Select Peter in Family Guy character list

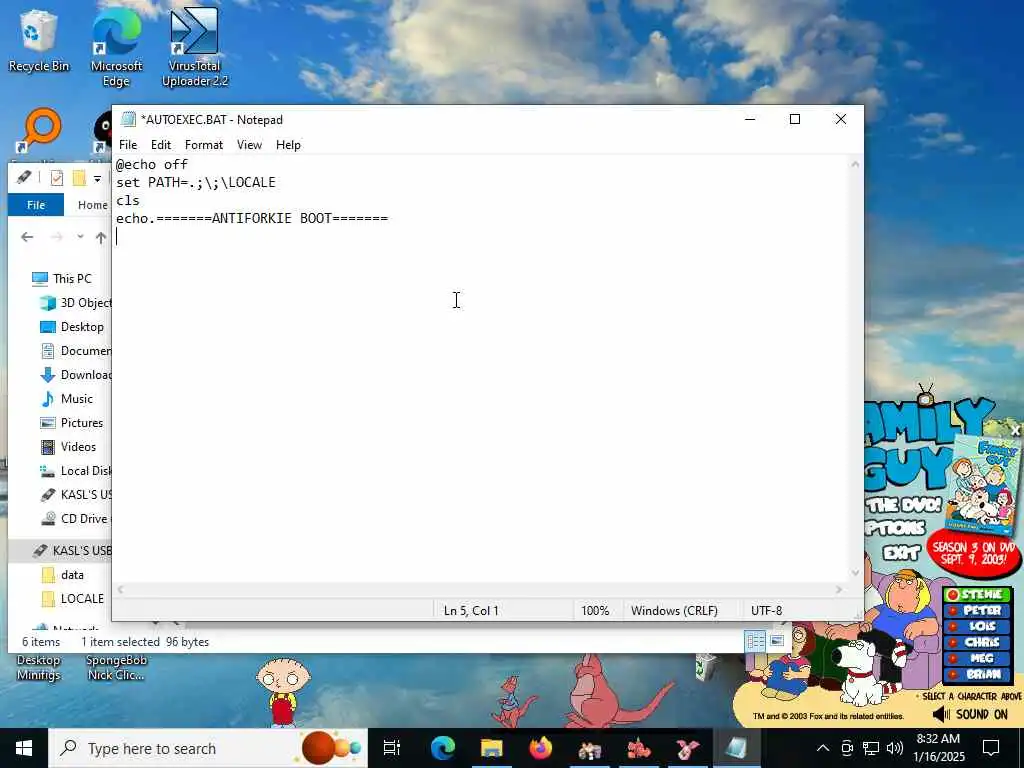pos(977,611)
